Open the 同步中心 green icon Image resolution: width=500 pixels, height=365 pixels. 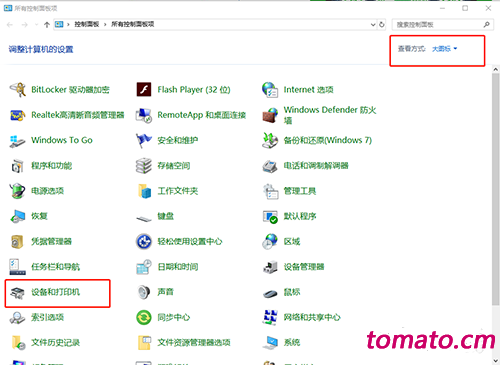(144, 317)
